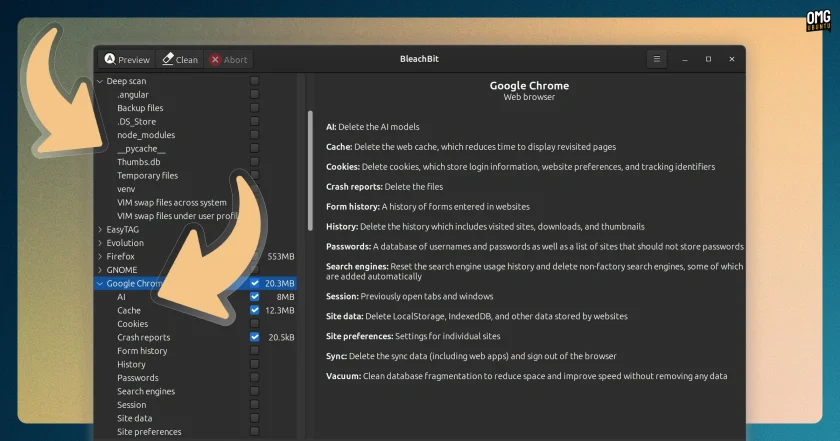Select the GNOME tree row

(196, 270)
